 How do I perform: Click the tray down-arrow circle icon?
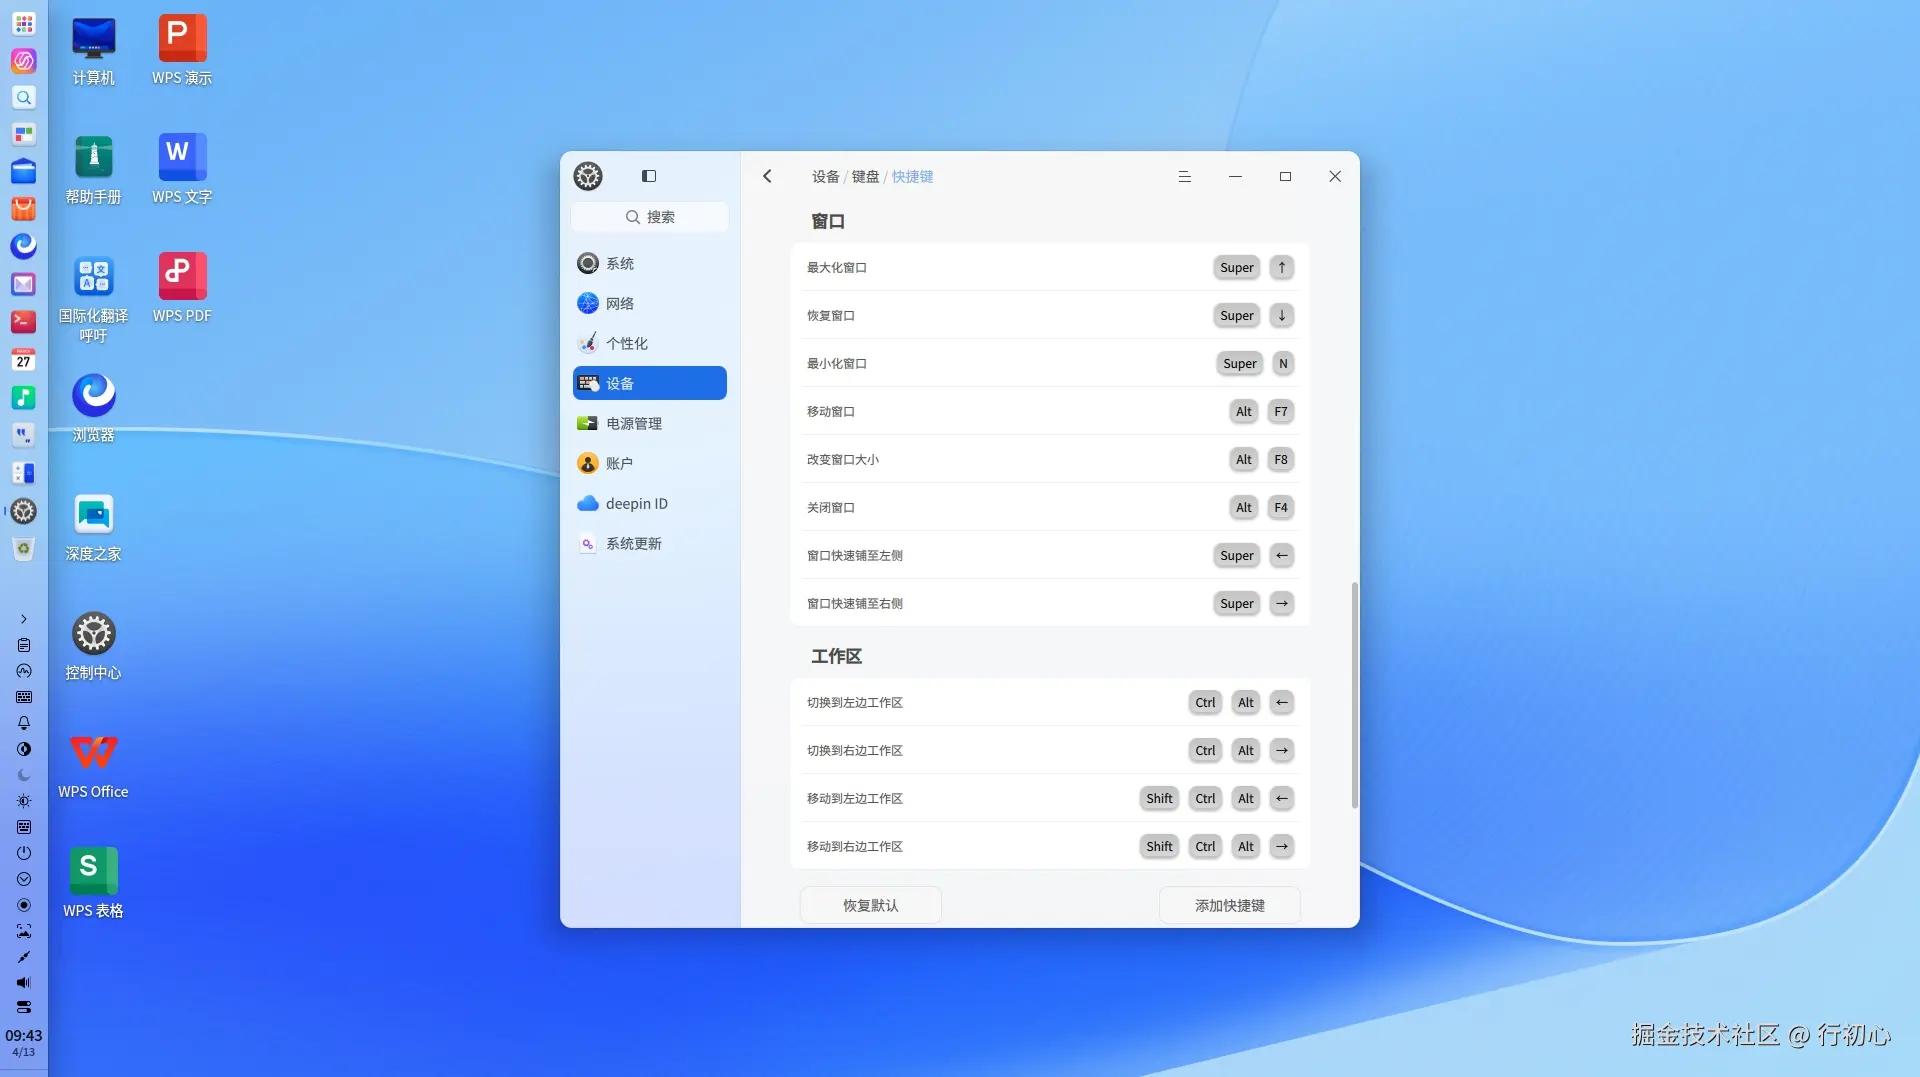(24, 879)
